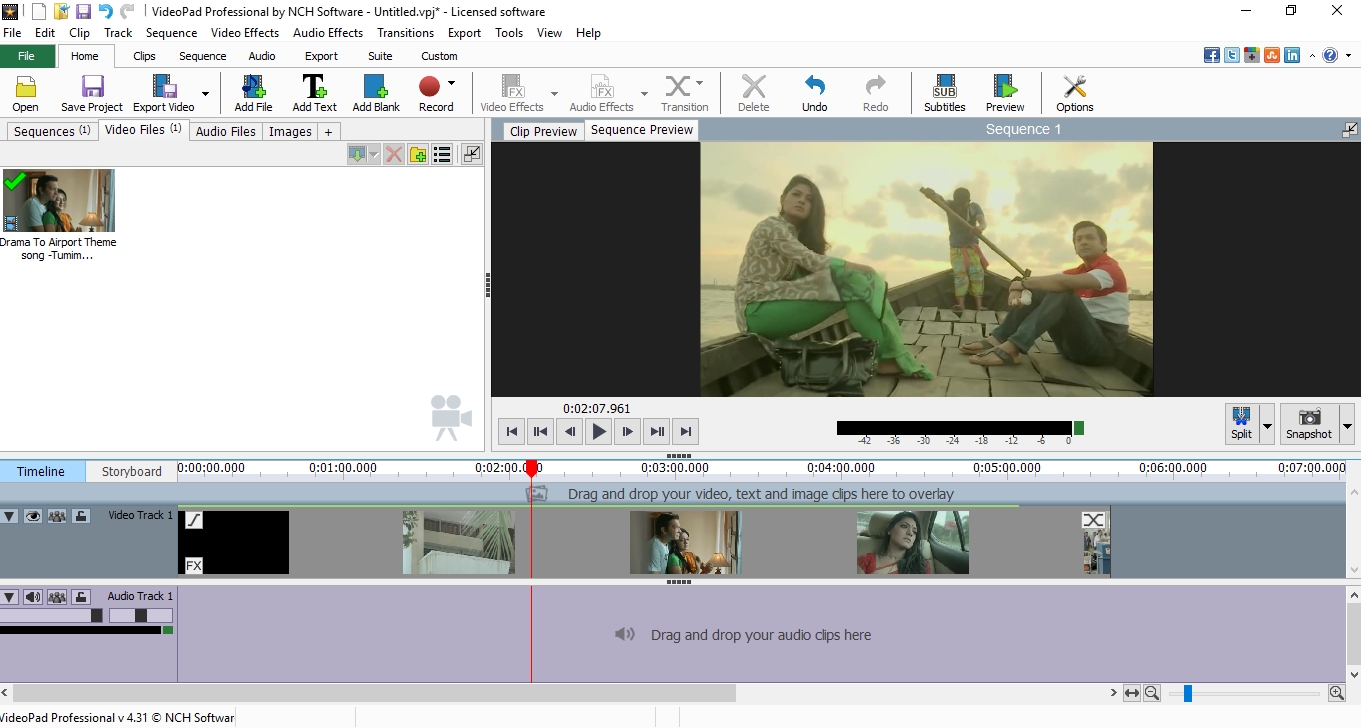Open the help icon dropdown arrow
This screenshot has height=728, width=1361.
(1349, 55)
